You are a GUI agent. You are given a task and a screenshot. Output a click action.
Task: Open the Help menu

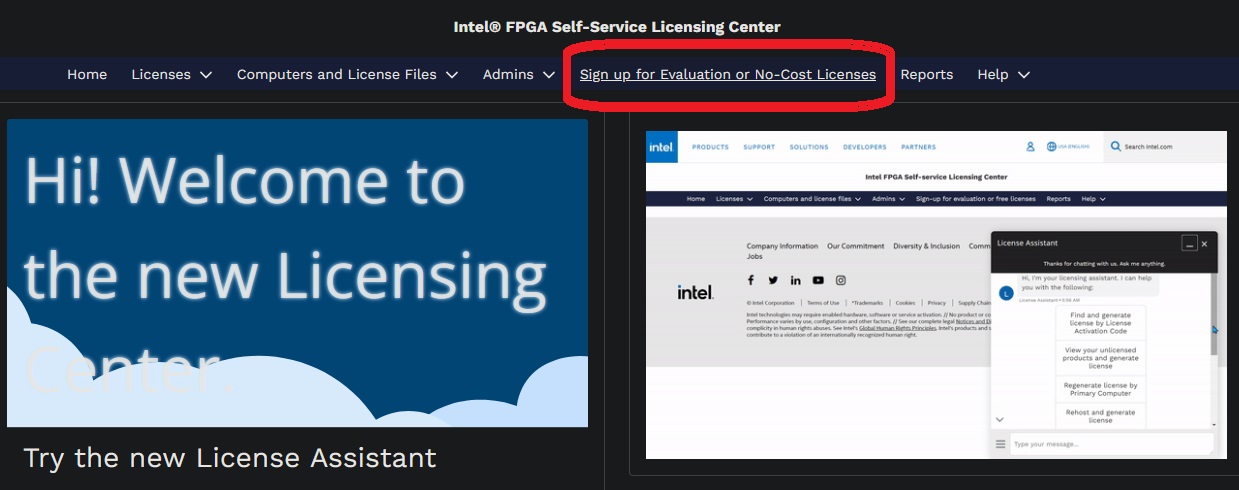(993, 74)
